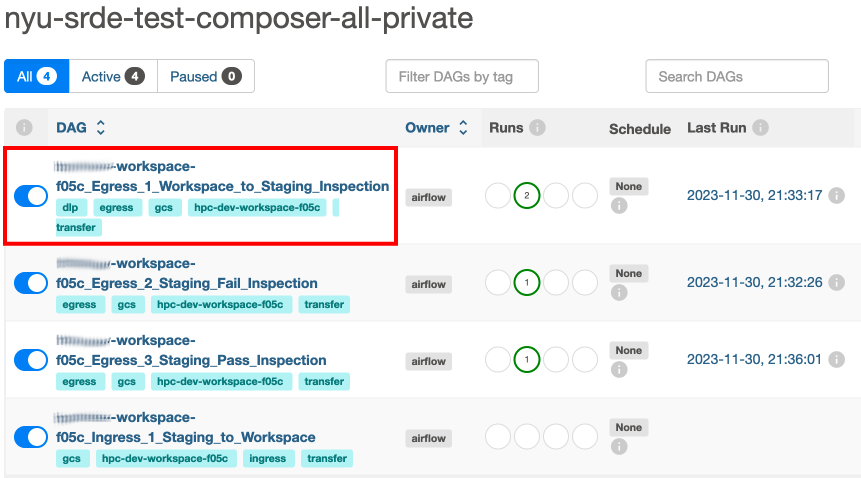Pause the Egress_2_Staging_Fail_Inspection DAG switch
The image size is (861, 478).
coord(31,283)
